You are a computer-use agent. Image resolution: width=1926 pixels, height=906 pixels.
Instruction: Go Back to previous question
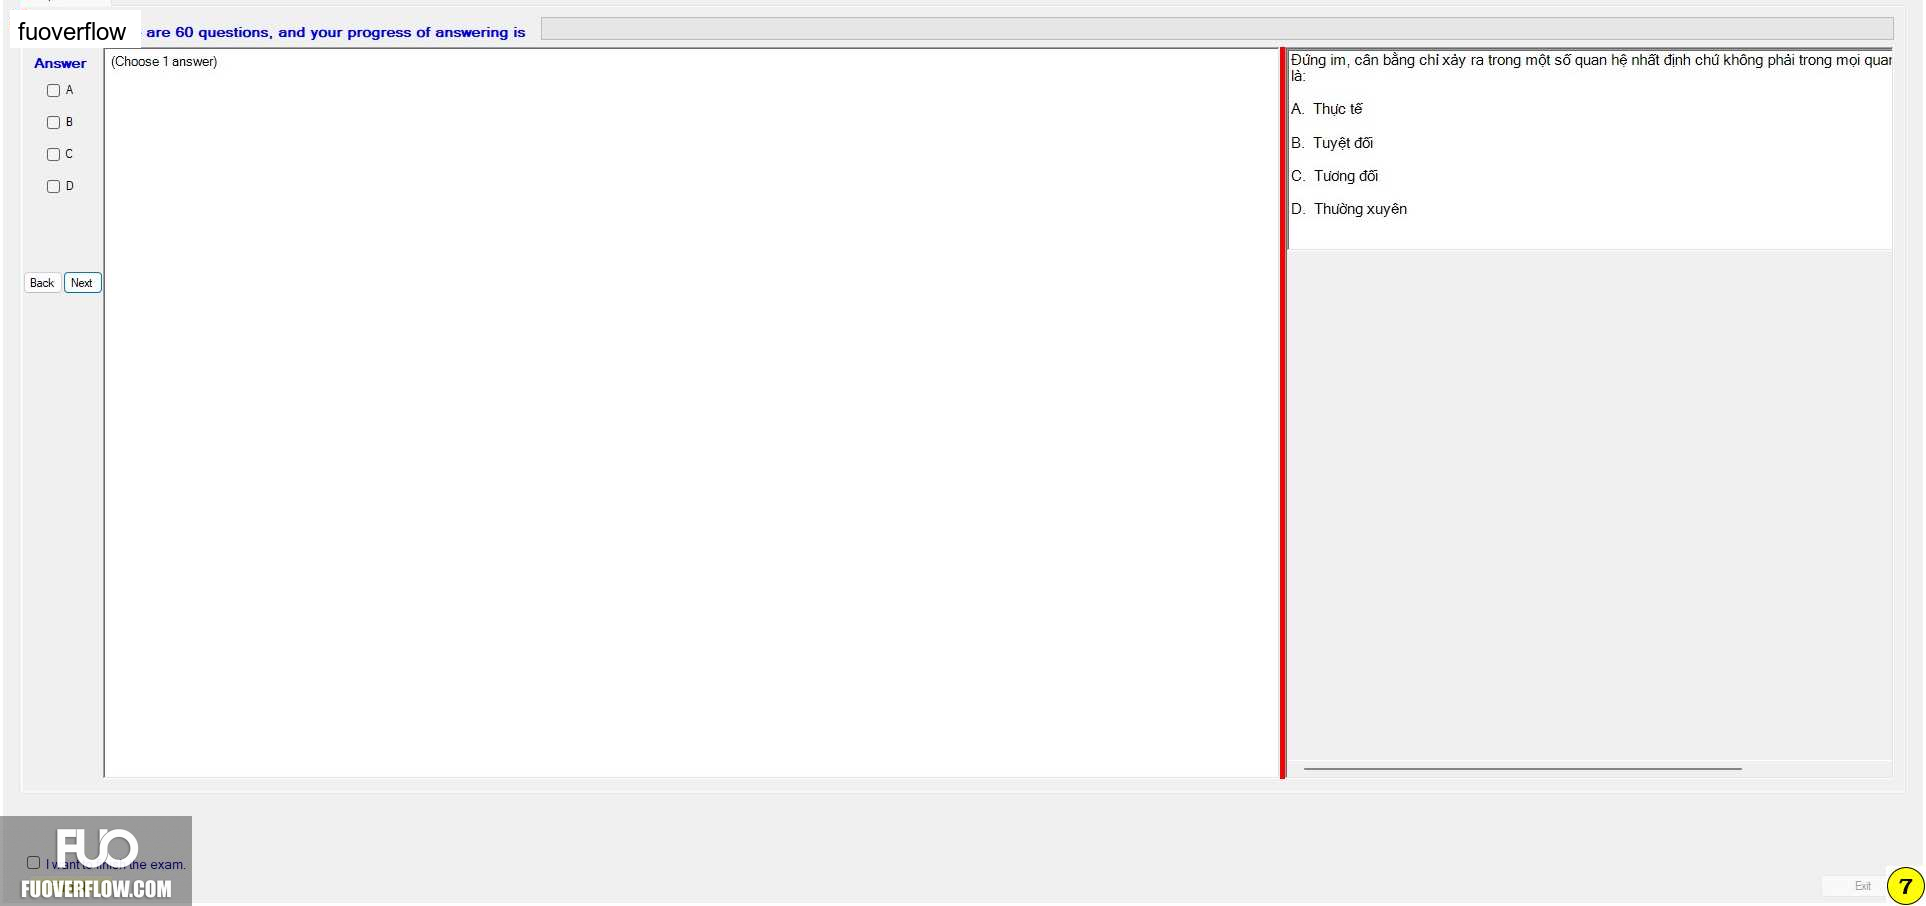pos(42,283)
